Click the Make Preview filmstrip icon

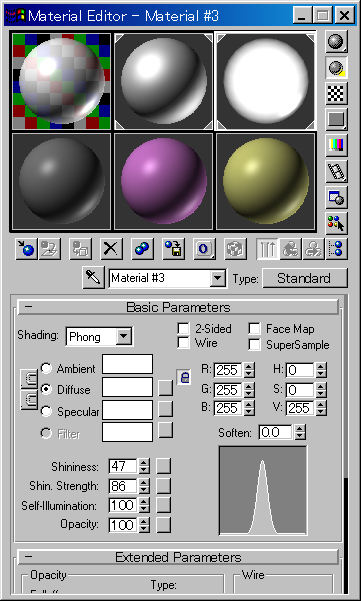336,171
